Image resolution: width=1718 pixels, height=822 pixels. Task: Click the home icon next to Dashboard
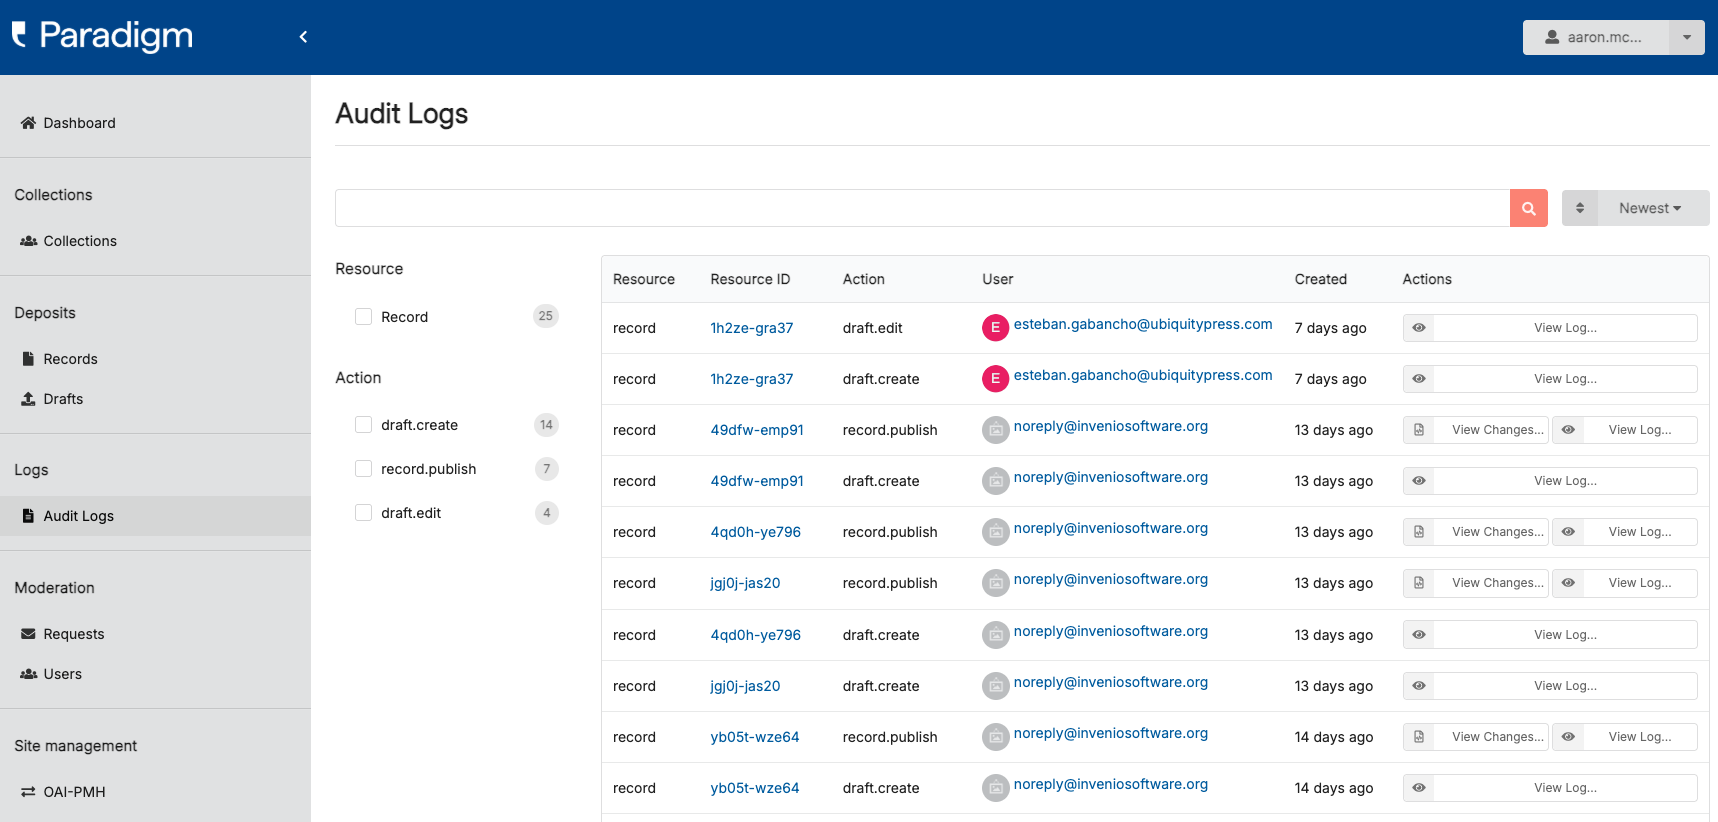(28, 123)
